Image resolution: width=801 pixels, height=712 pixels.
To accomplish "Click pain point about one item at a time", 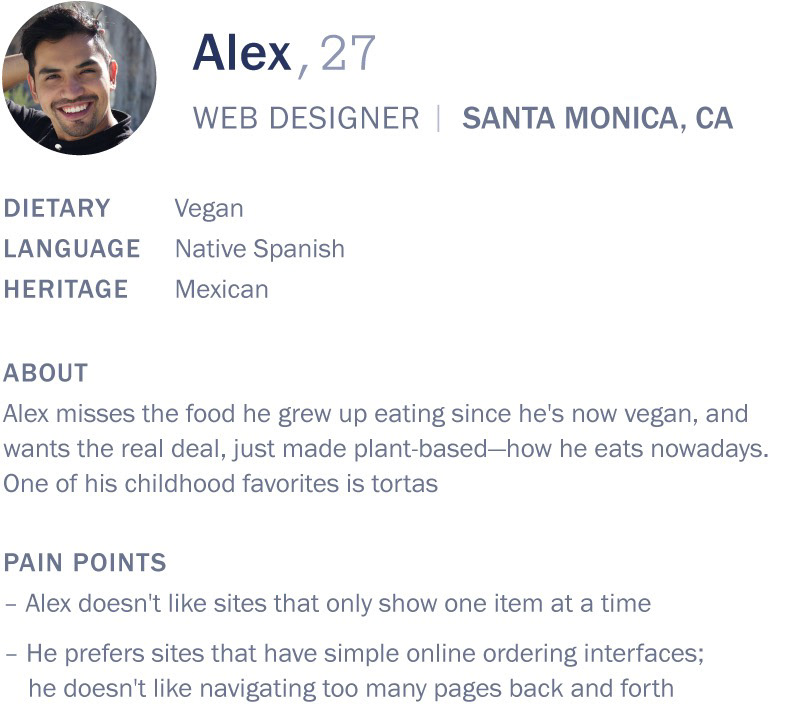I will [328, 604].
